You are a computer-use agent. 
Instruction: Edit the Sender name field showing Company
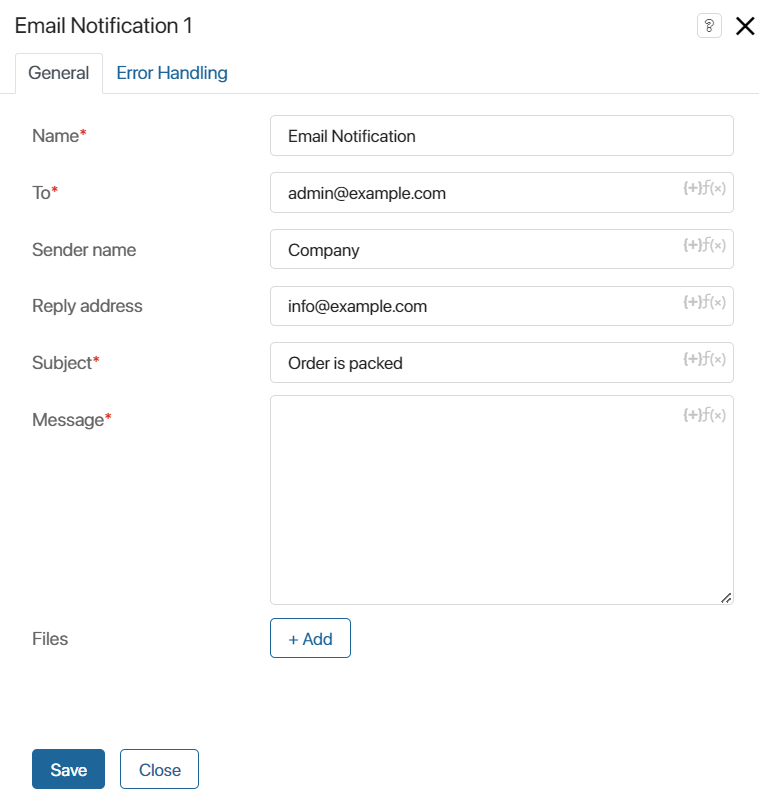(502, 249)
